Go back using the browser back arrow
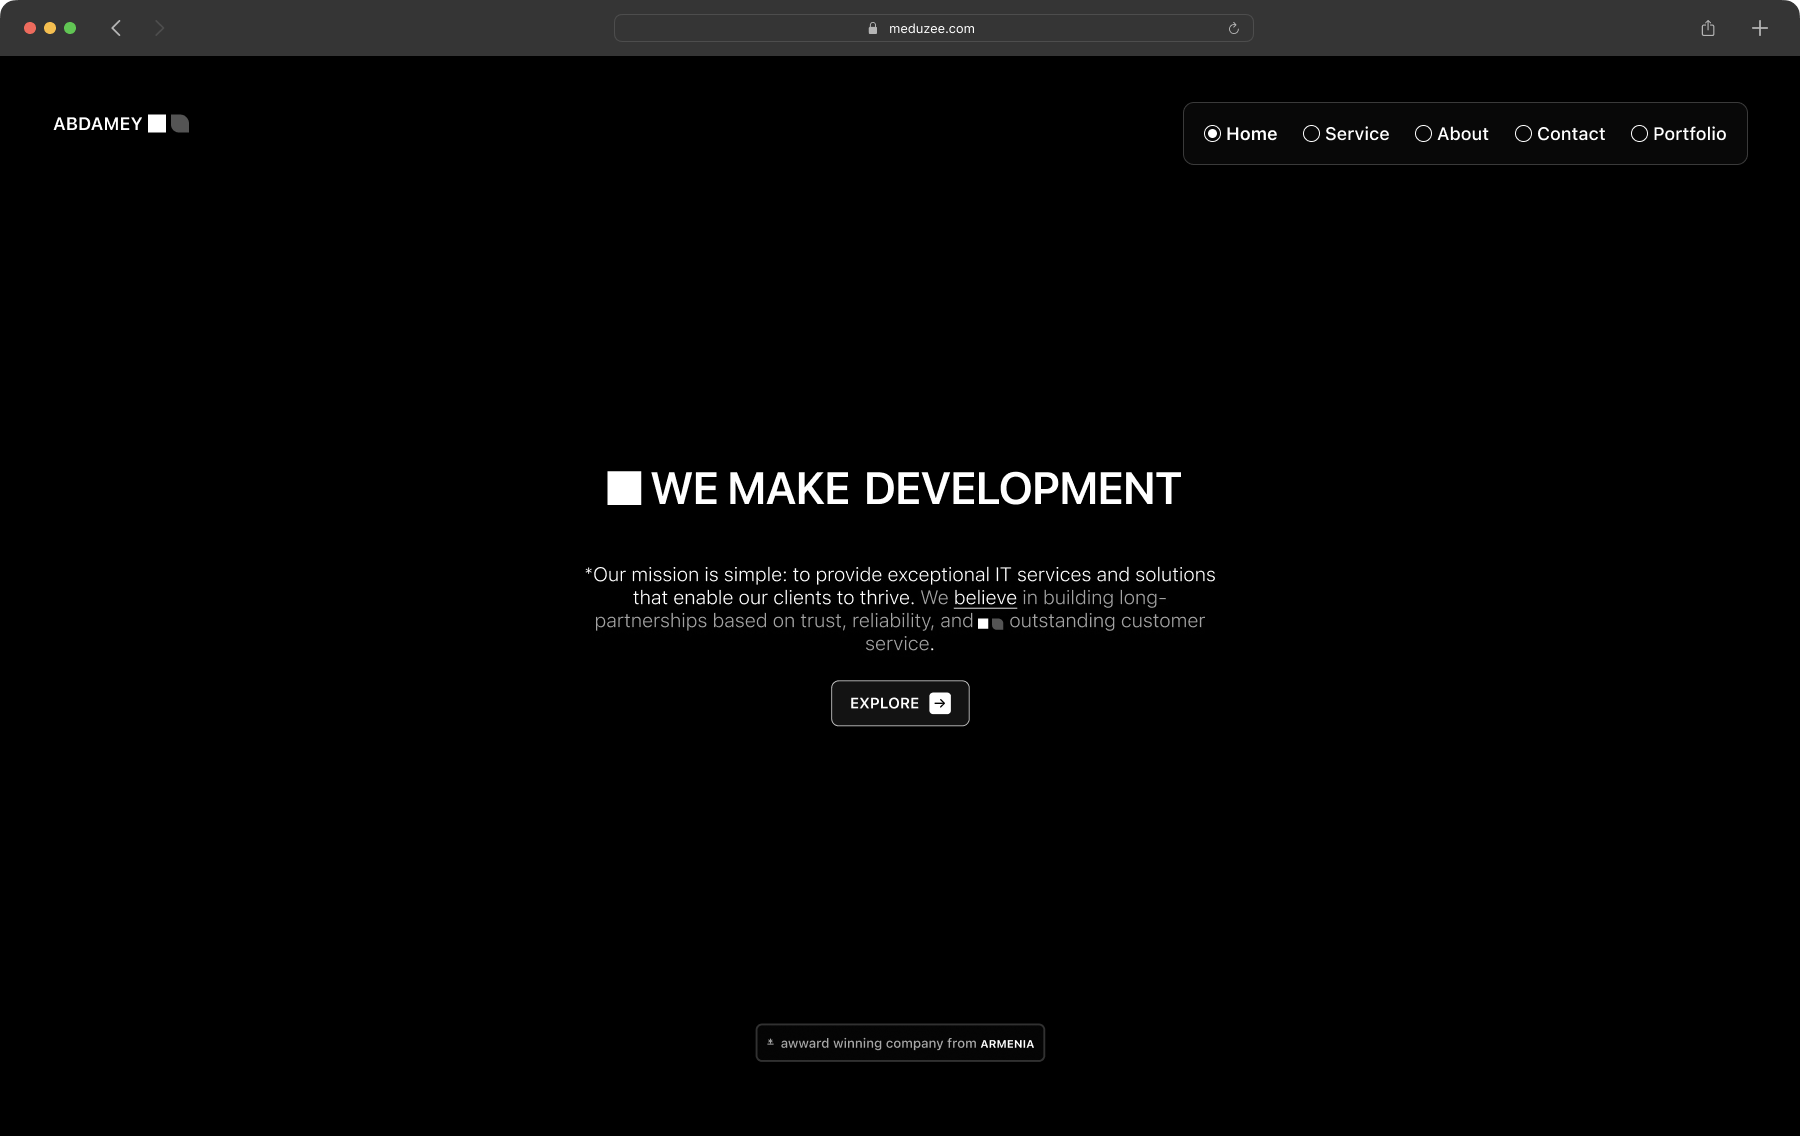 point(116,28)
